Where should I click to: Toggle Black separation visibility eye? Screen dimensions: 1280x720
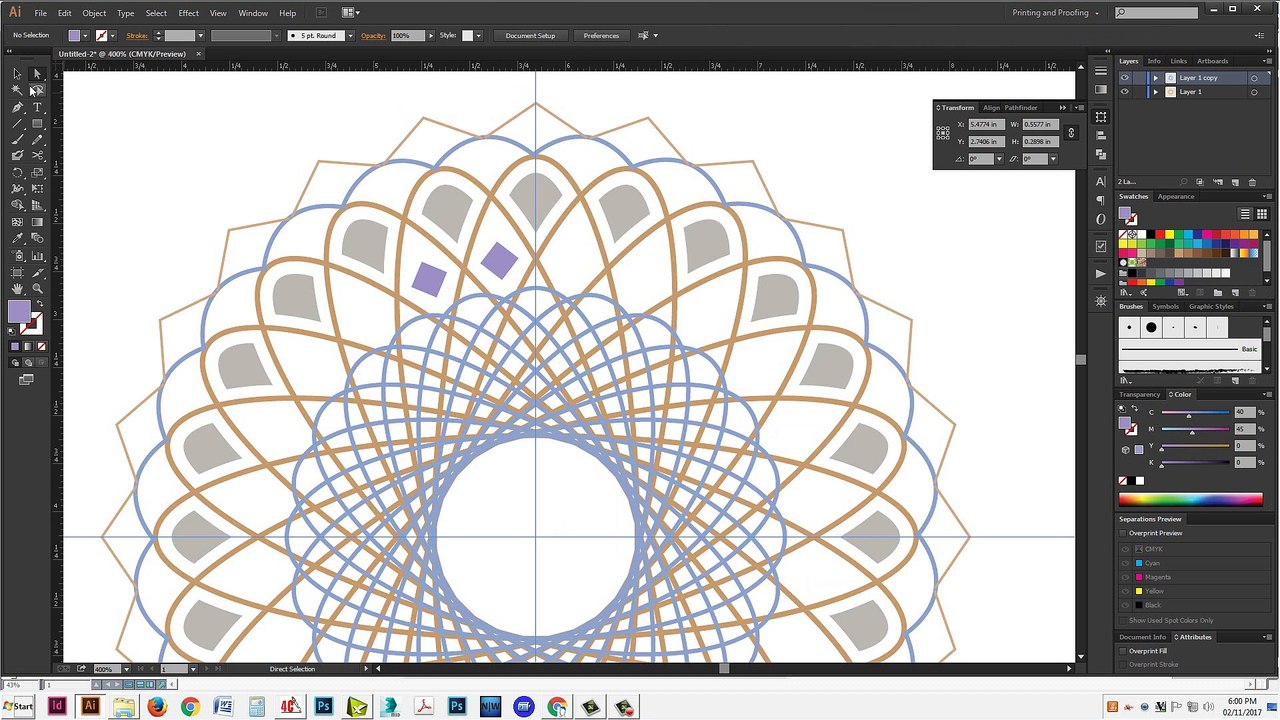pyautogui.click(x=1126, y=605)
